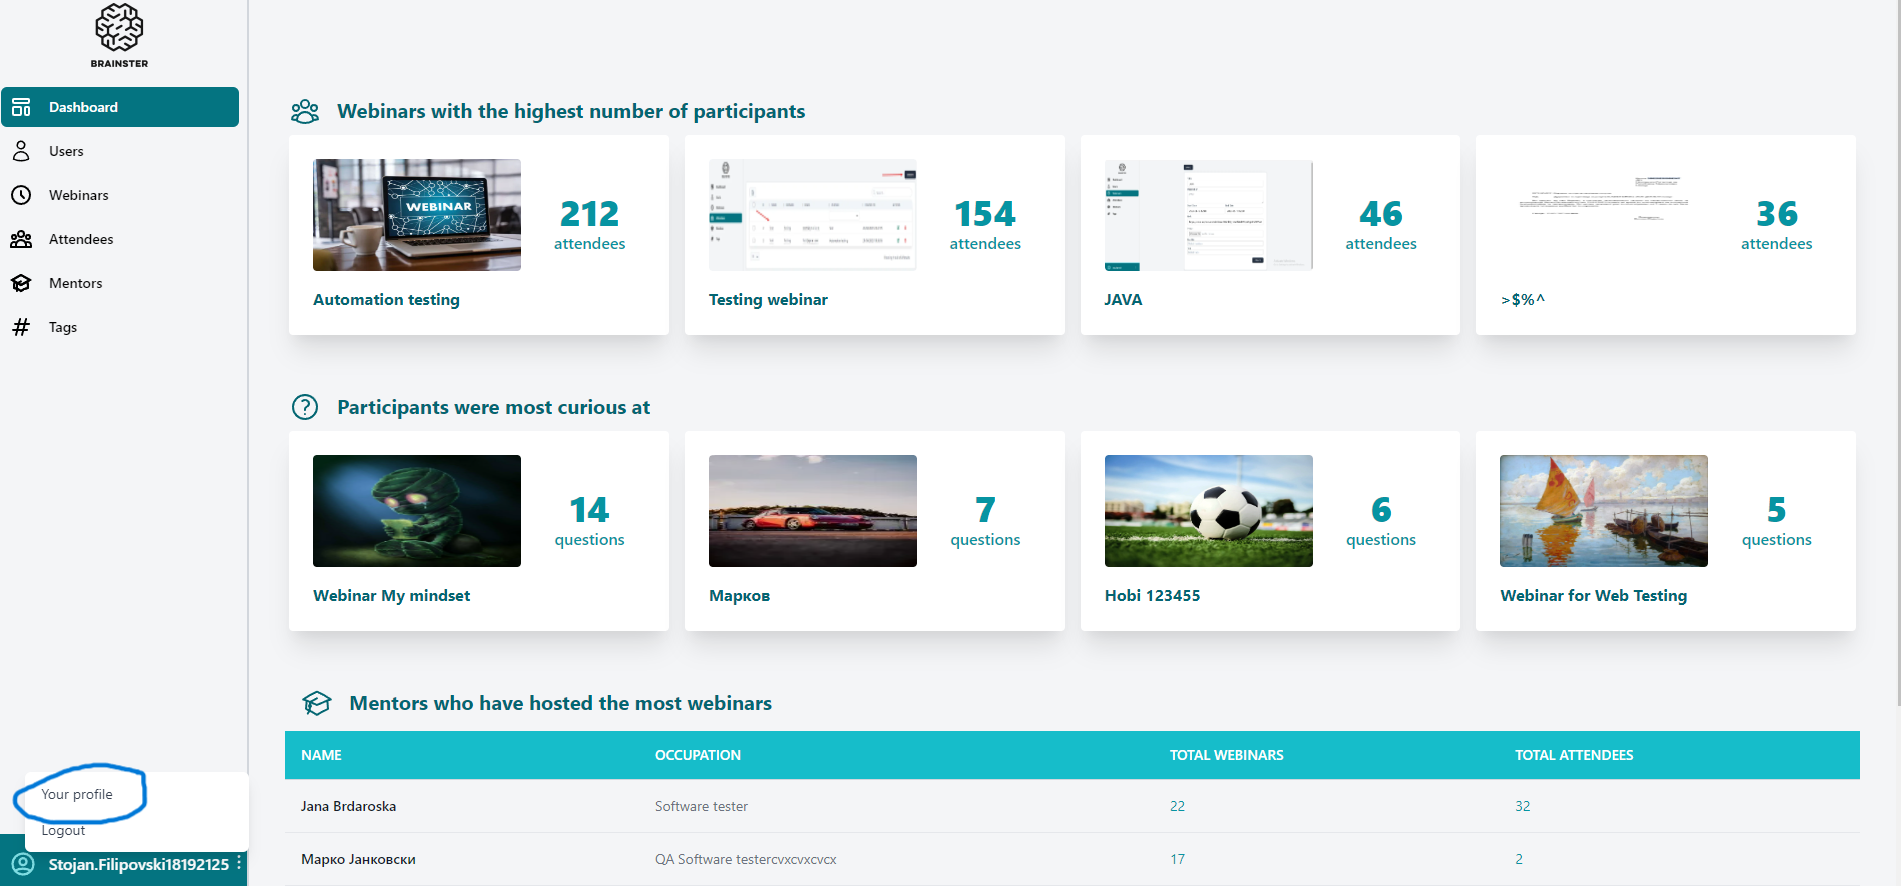The width and height of the screenshot is (1901, 886).
Task: Click mentor name Jana Brdaroska
Action: coord(348,806)
